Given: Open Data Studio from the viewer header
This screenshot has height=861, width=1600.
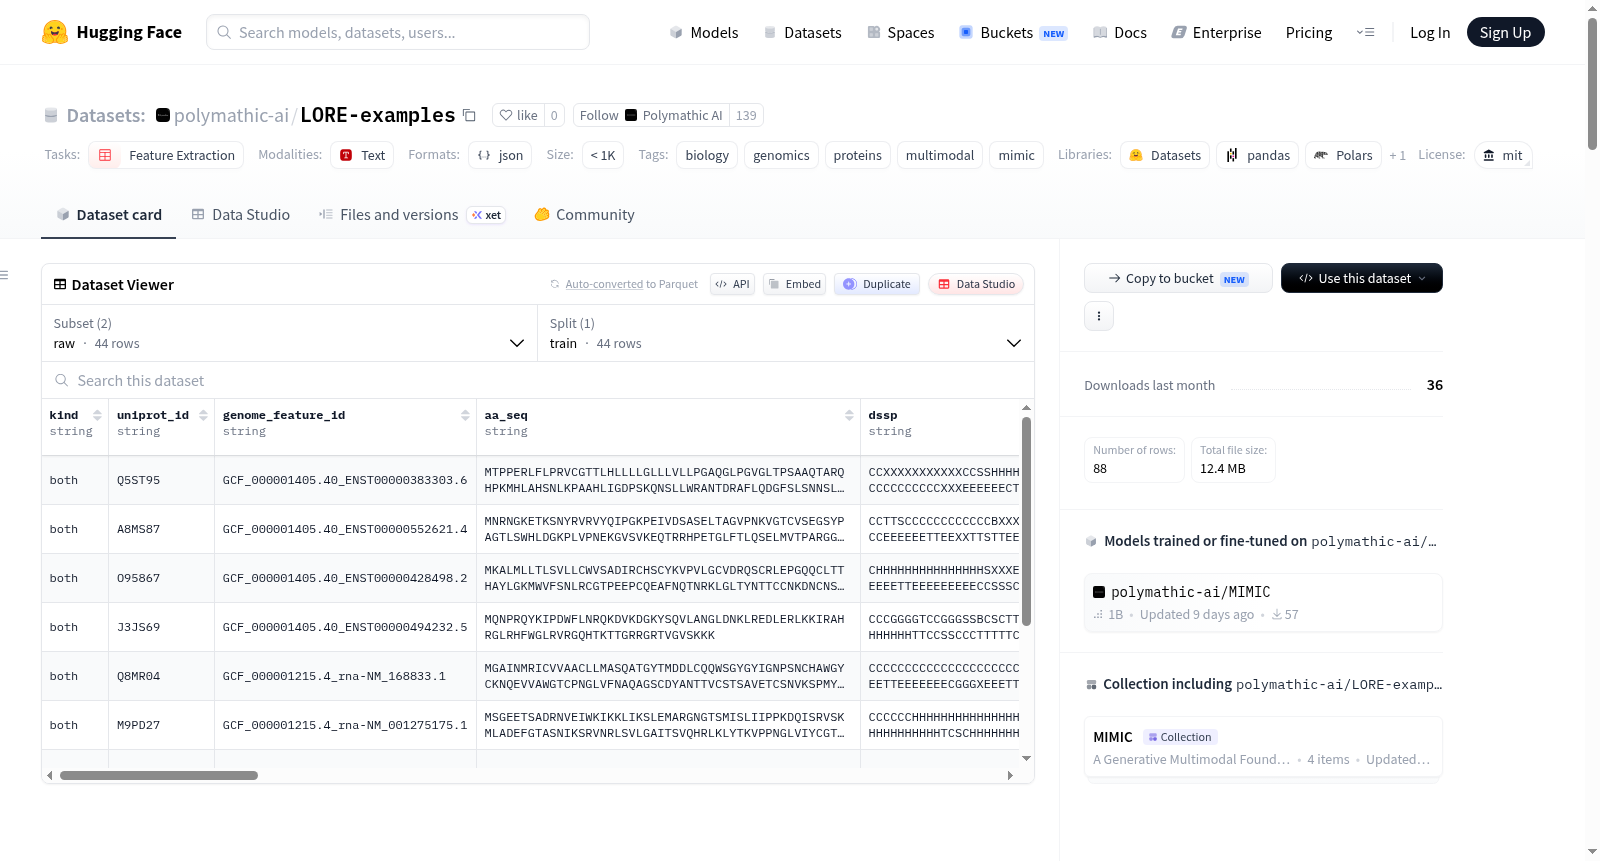Looking at the screenshot, I should tap(976, 284).
